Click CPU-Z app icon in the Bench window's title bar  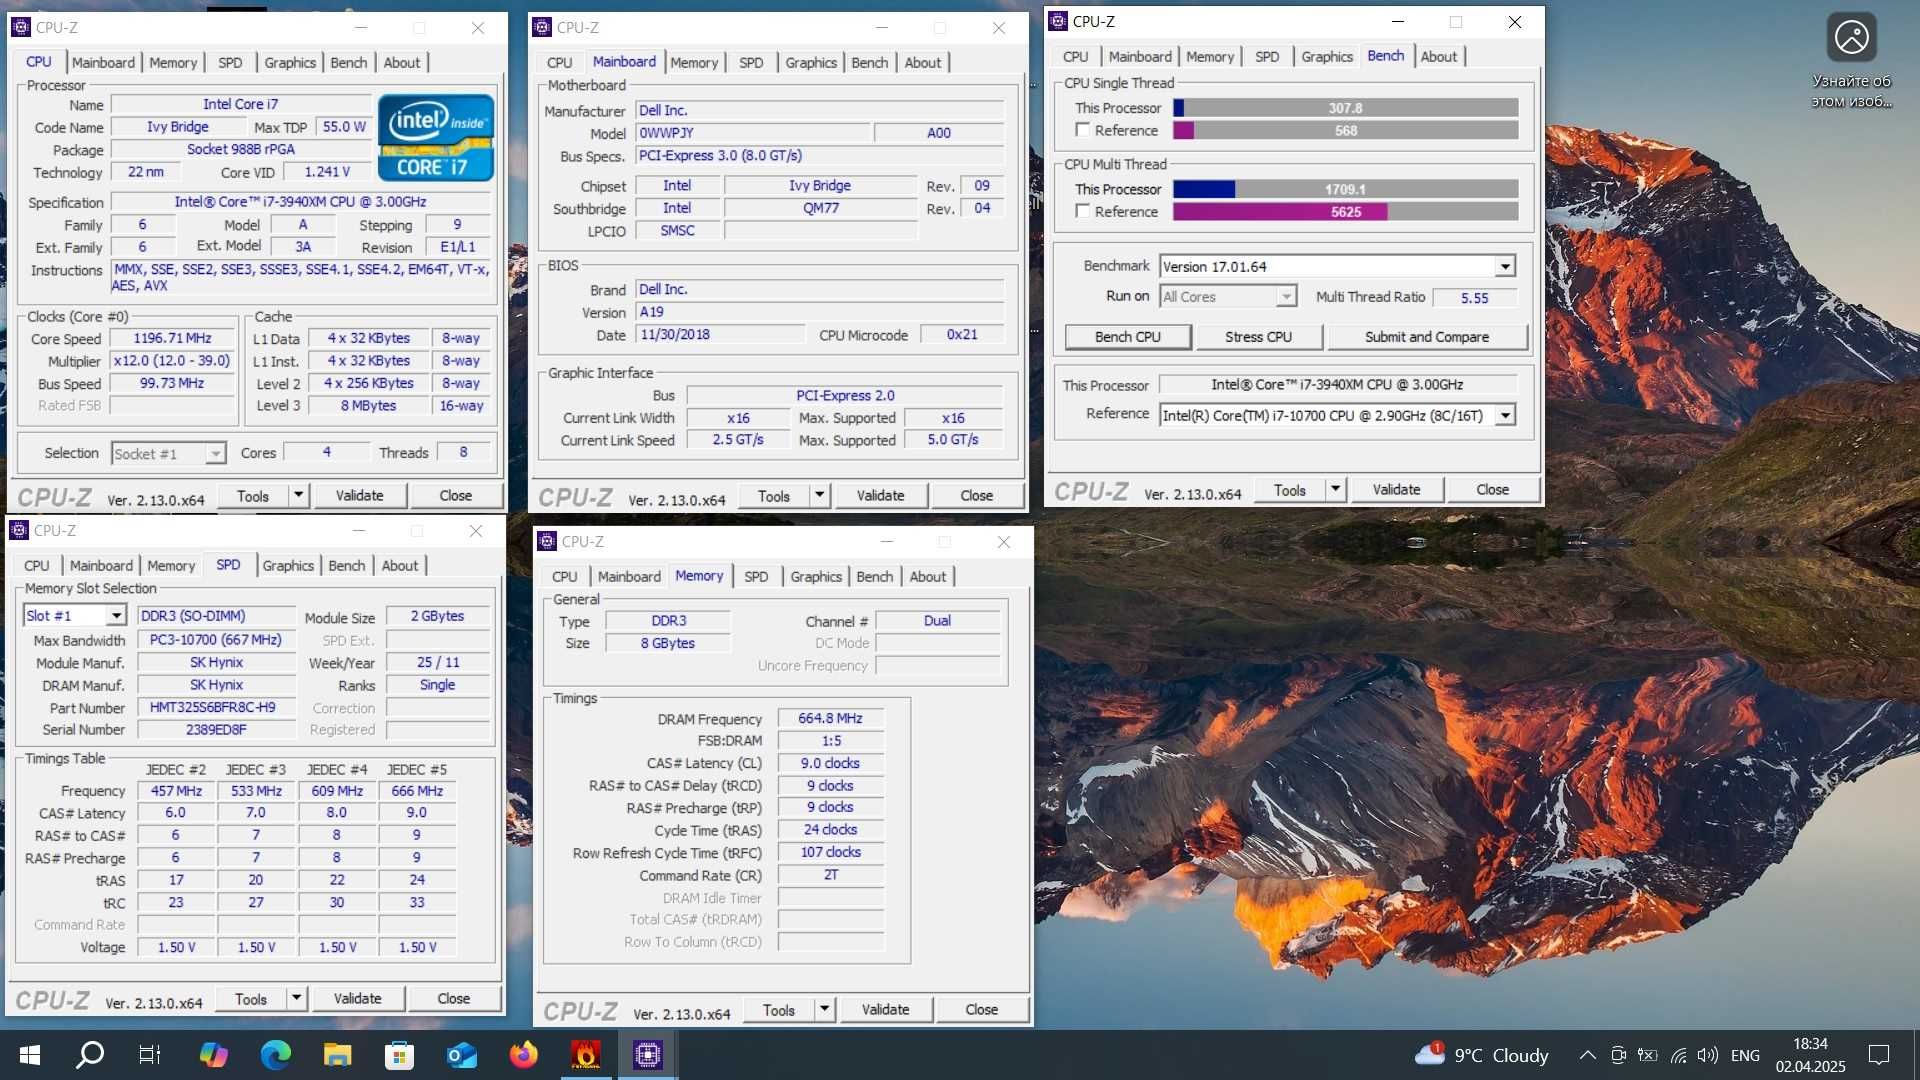coord(1058,22)
